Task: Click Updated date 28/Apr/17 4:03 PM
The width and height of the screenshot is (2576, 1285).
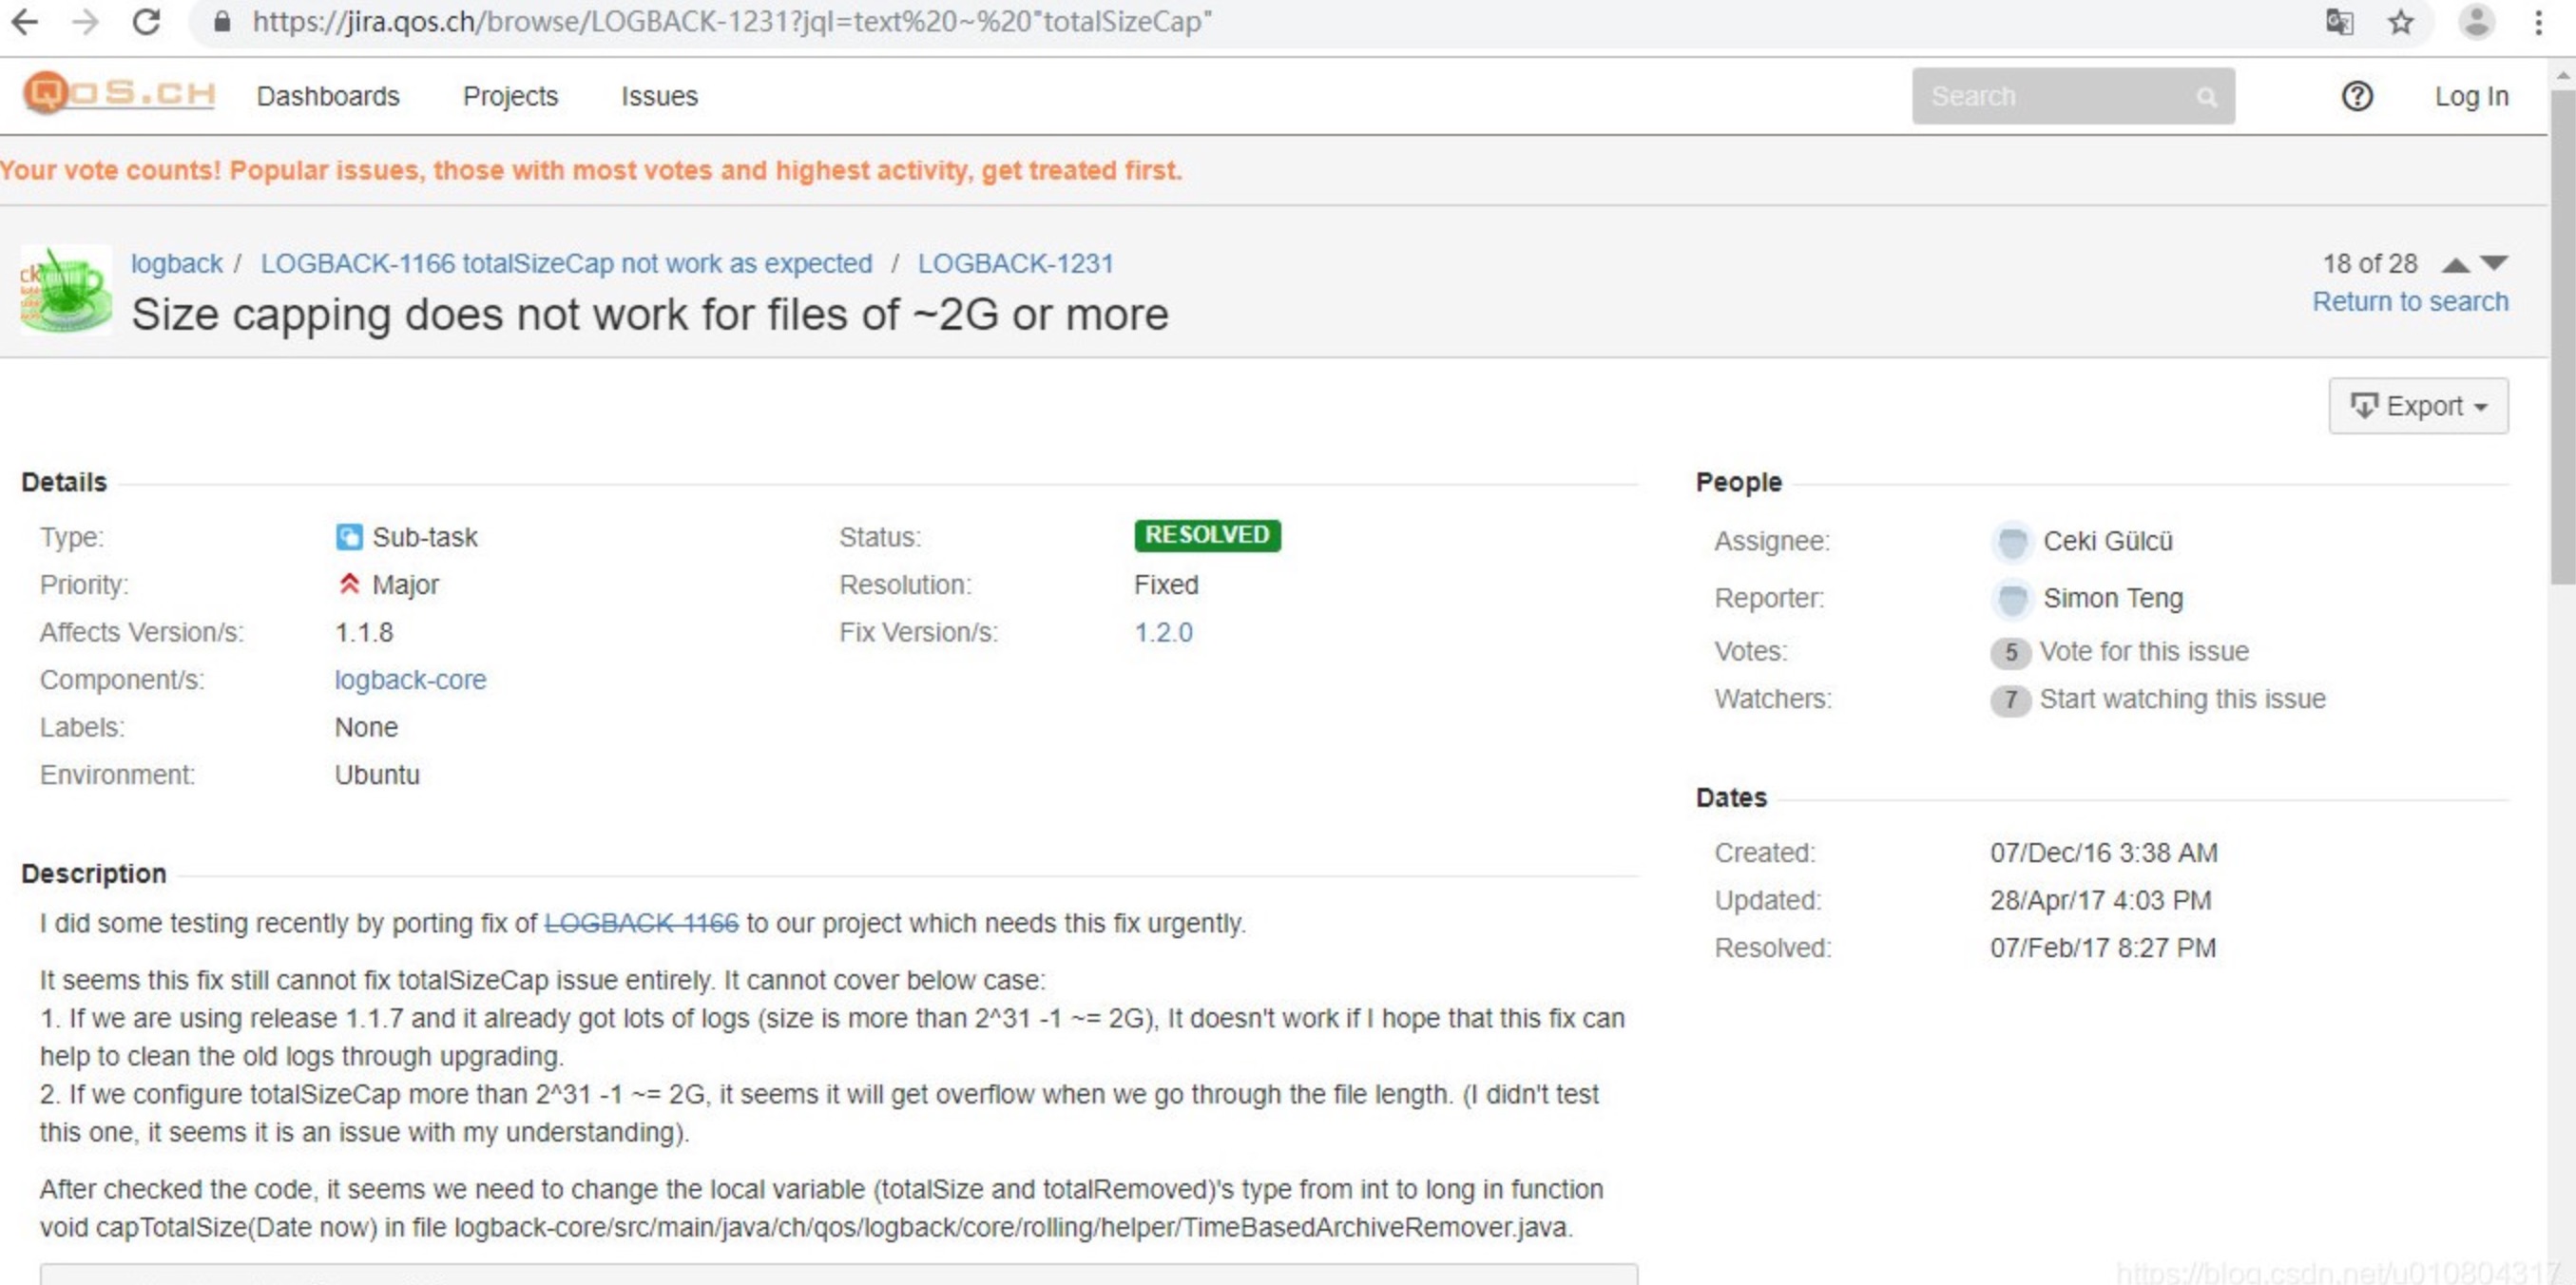Action: 2100,900
